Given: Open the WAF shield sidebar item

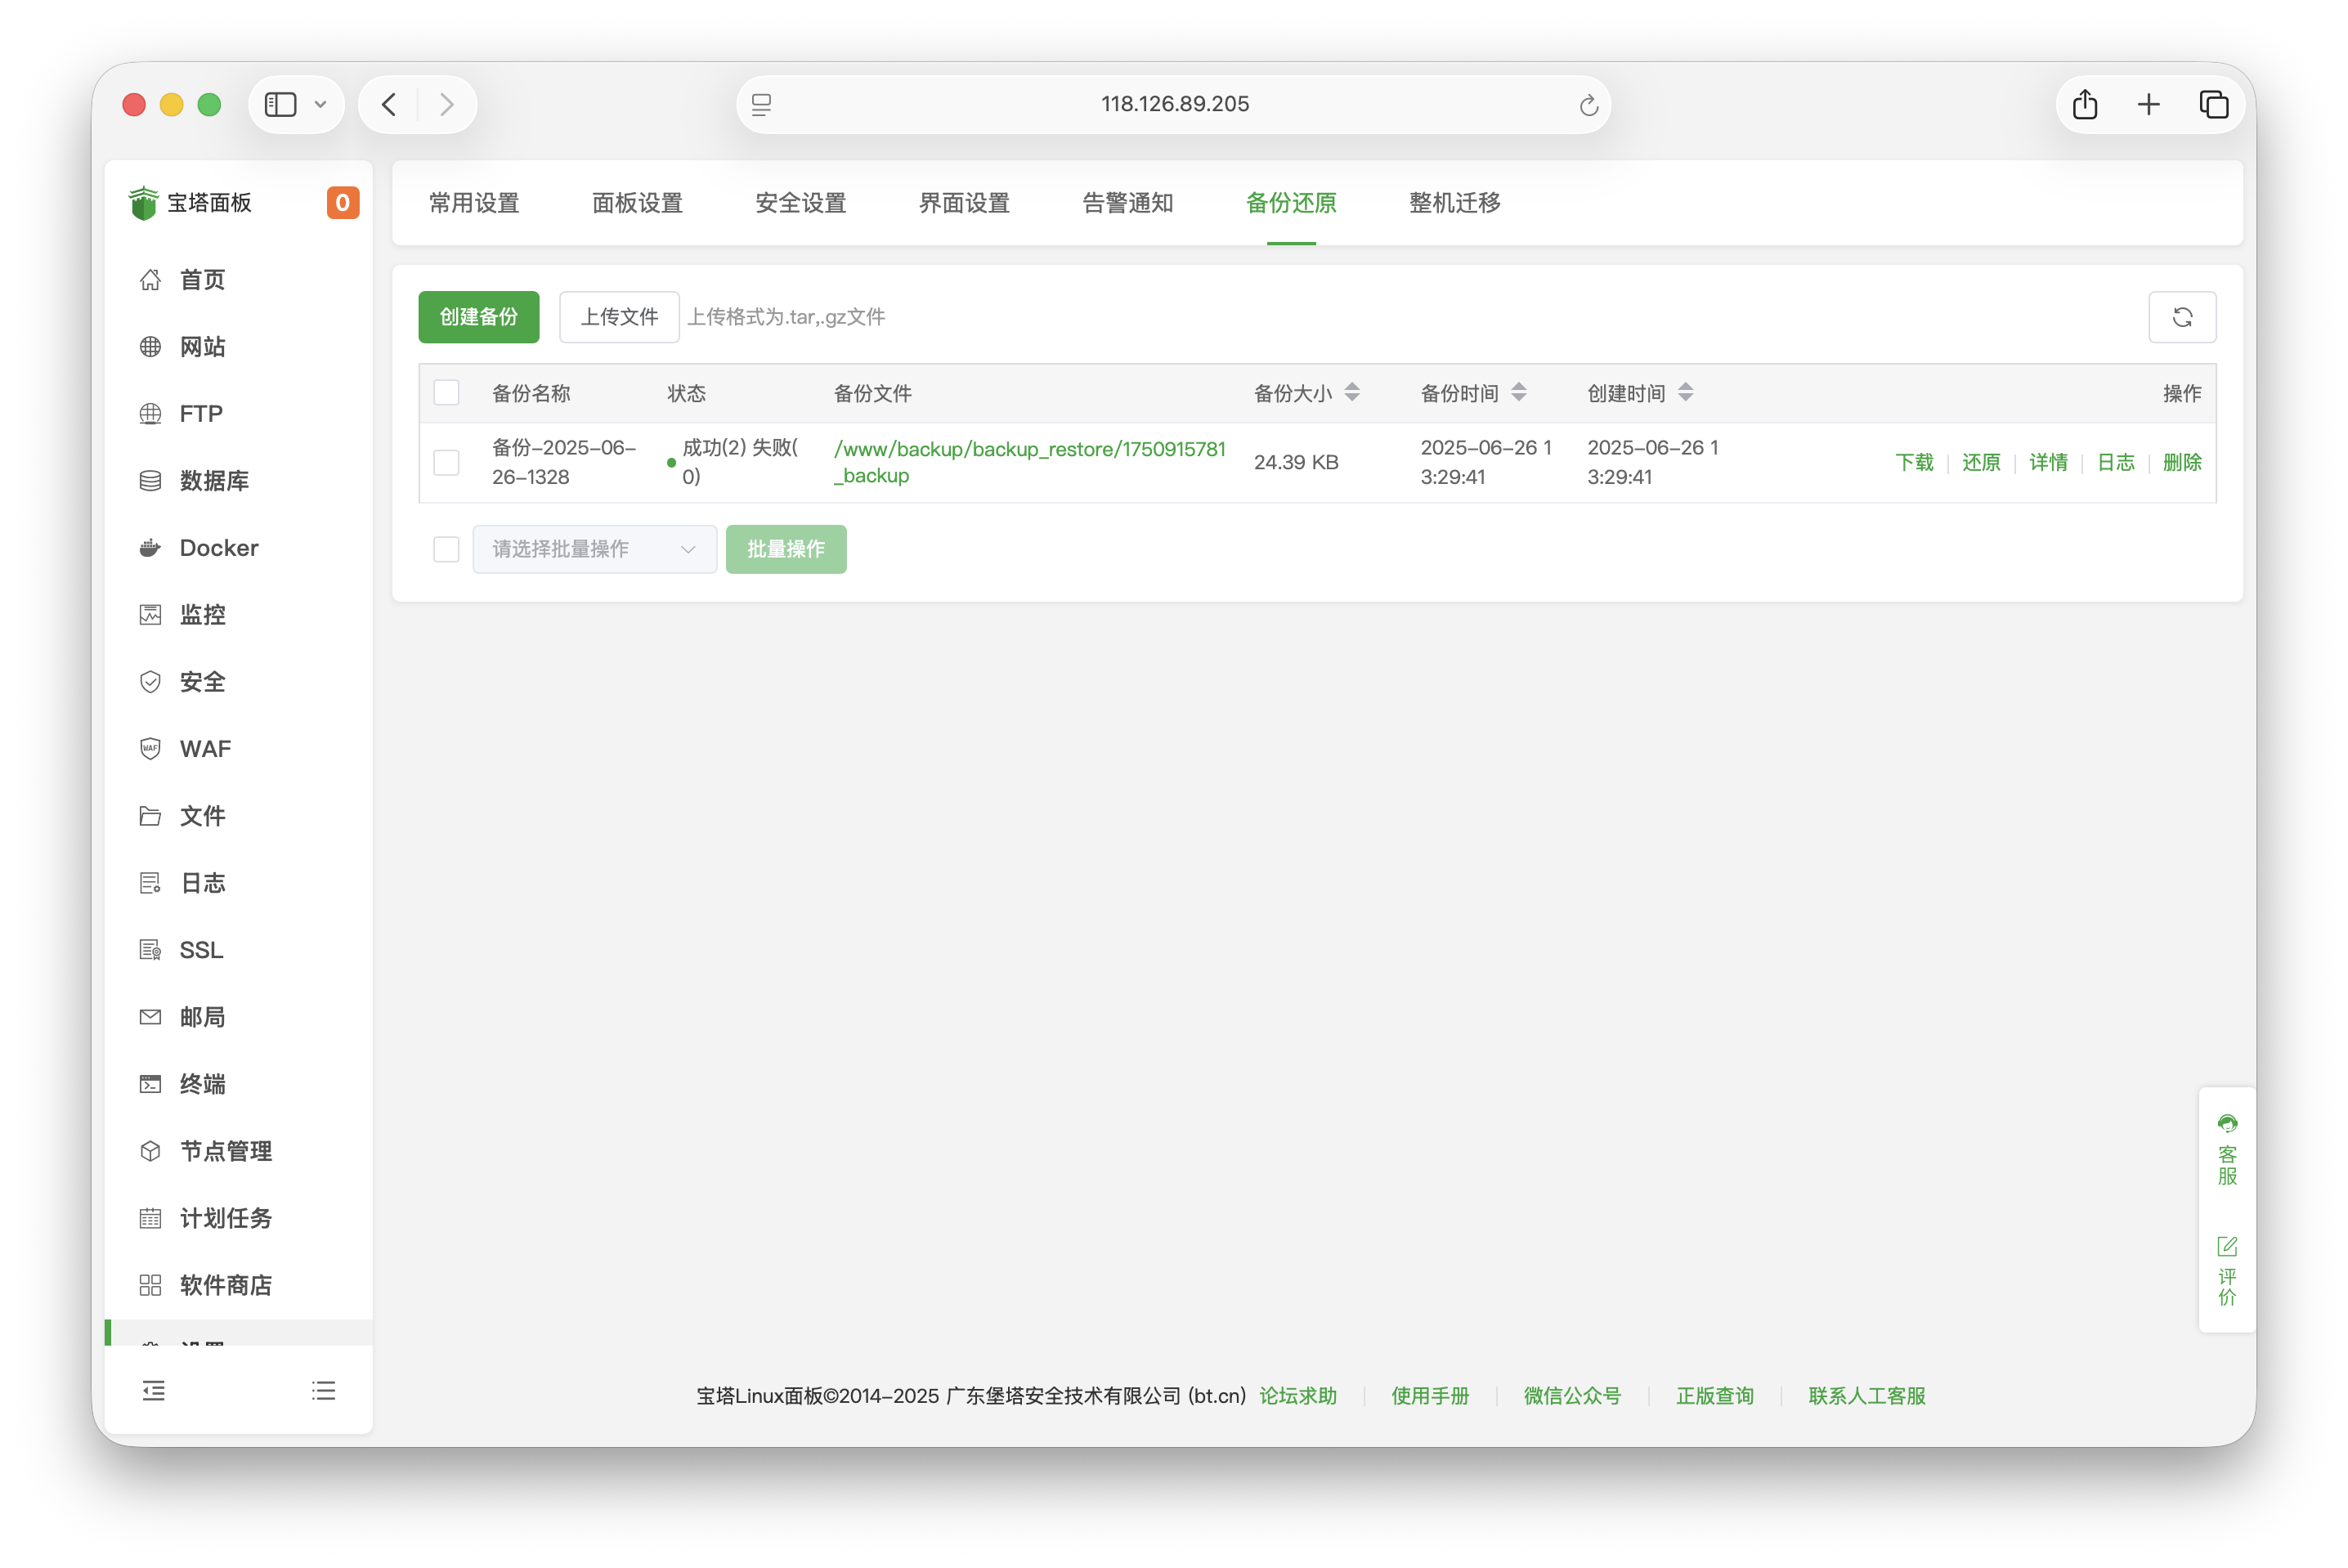Looking at the screenshot, I should coord(150,749).
